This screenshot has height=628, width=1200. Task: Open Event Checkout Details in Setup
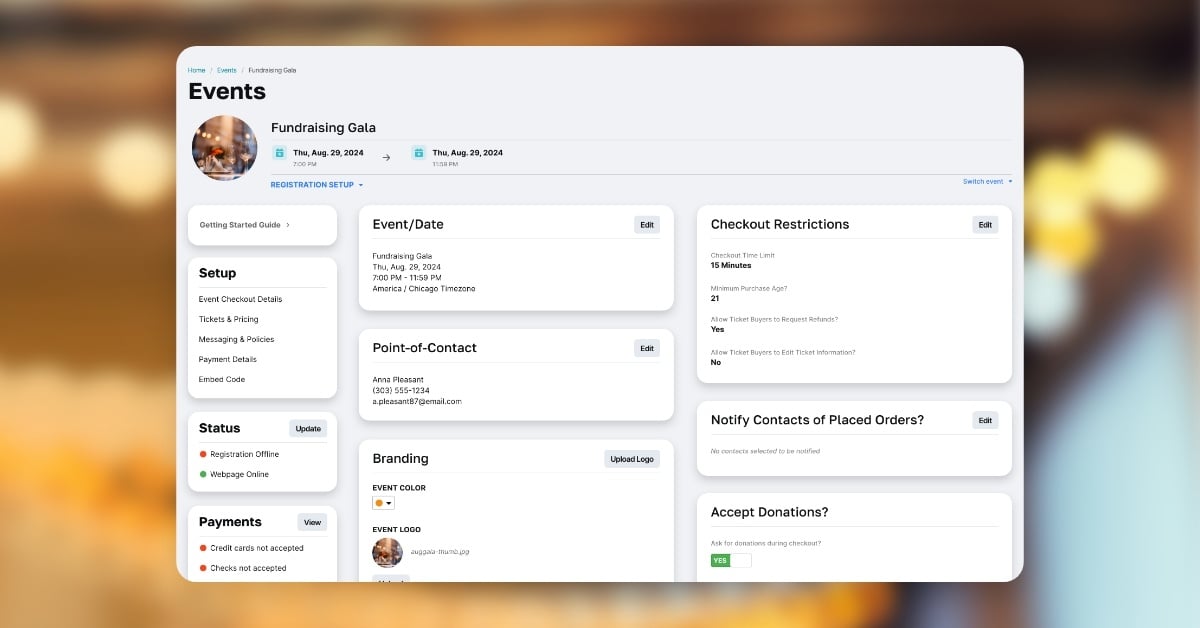(240, 299)
